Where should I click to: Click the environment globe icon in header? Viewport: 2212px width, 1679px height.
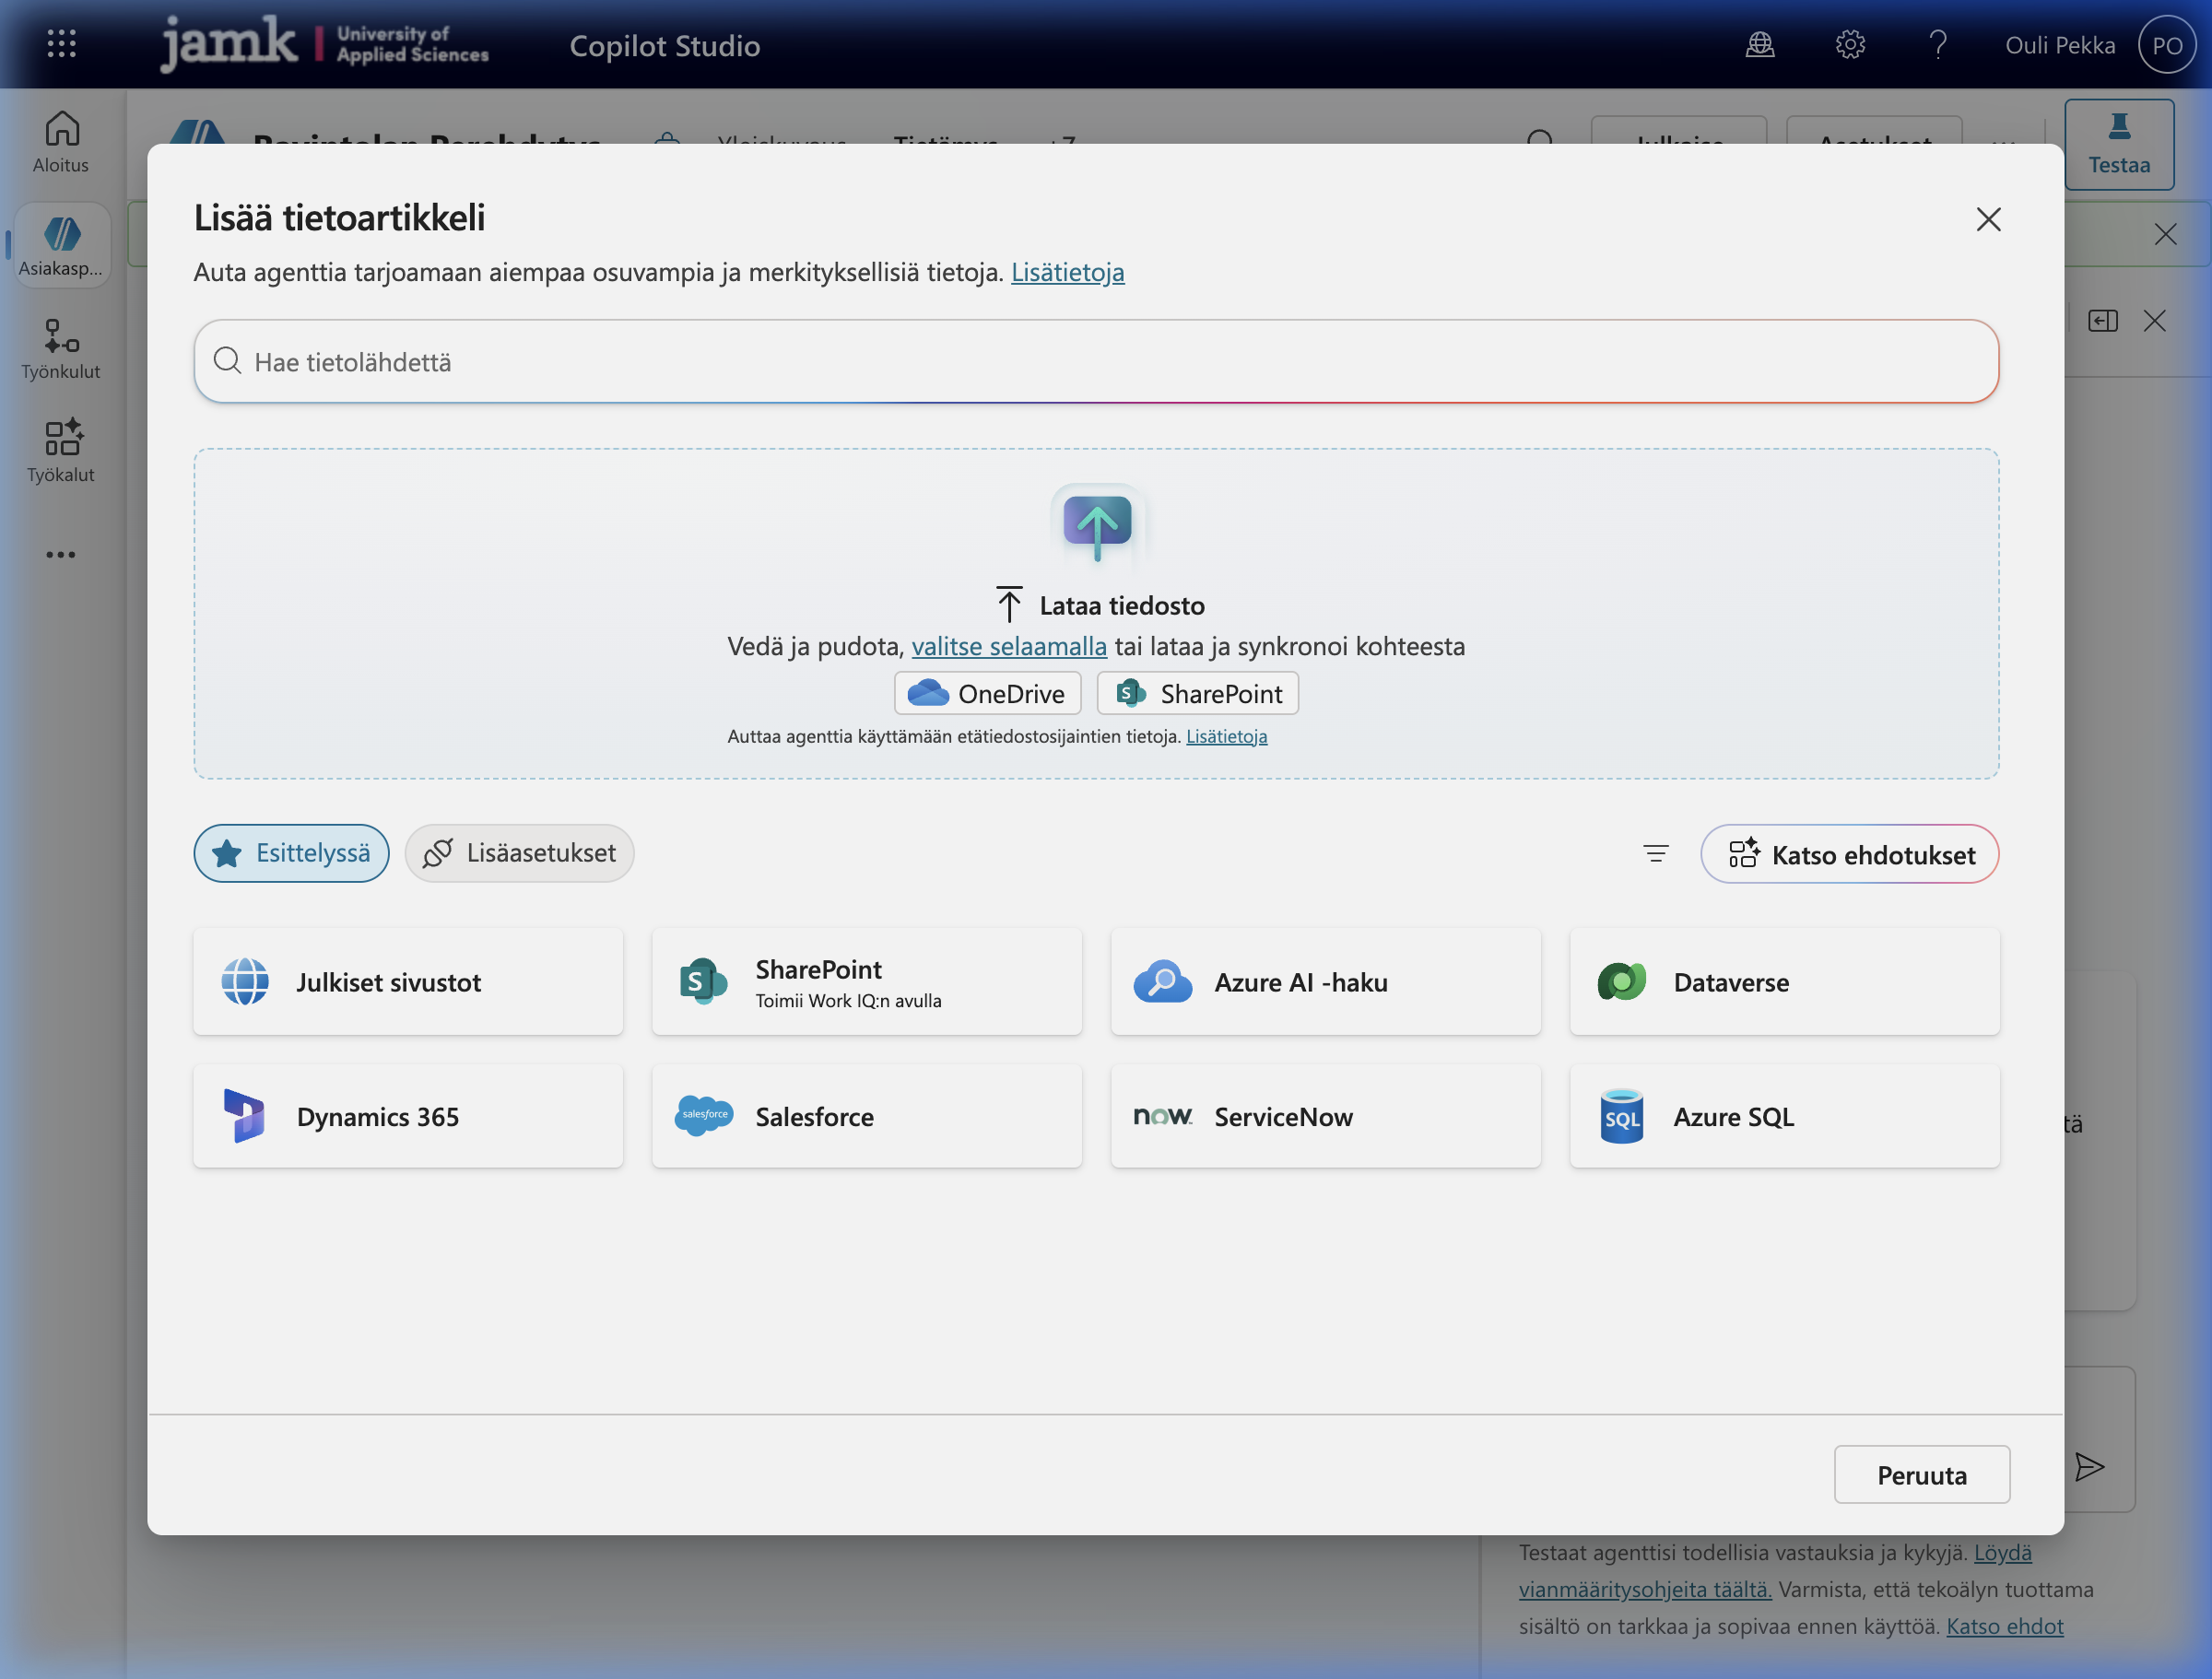(1760, 45)
